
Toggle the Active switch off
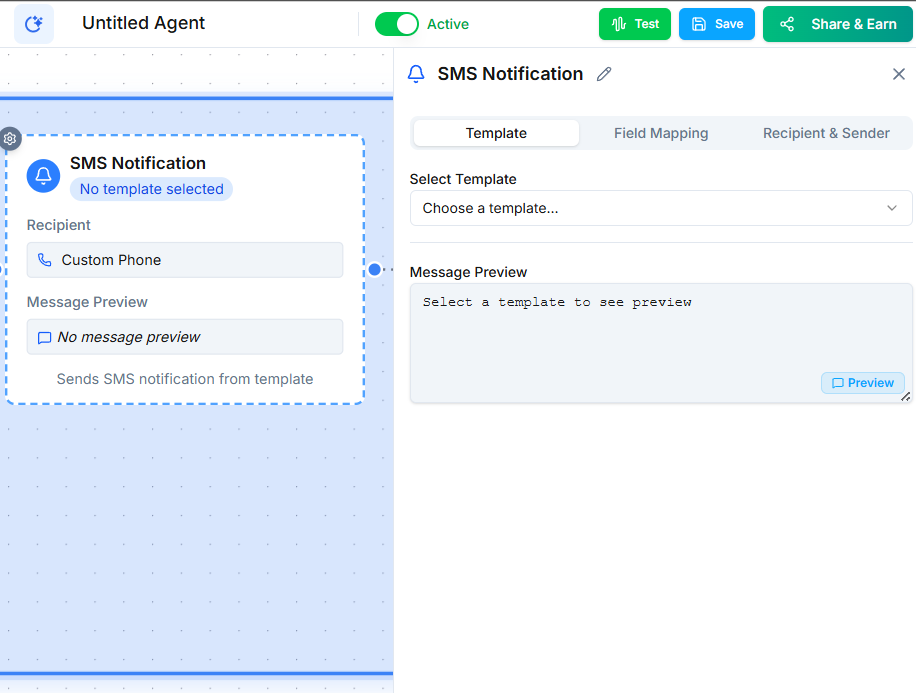[397, 23]
